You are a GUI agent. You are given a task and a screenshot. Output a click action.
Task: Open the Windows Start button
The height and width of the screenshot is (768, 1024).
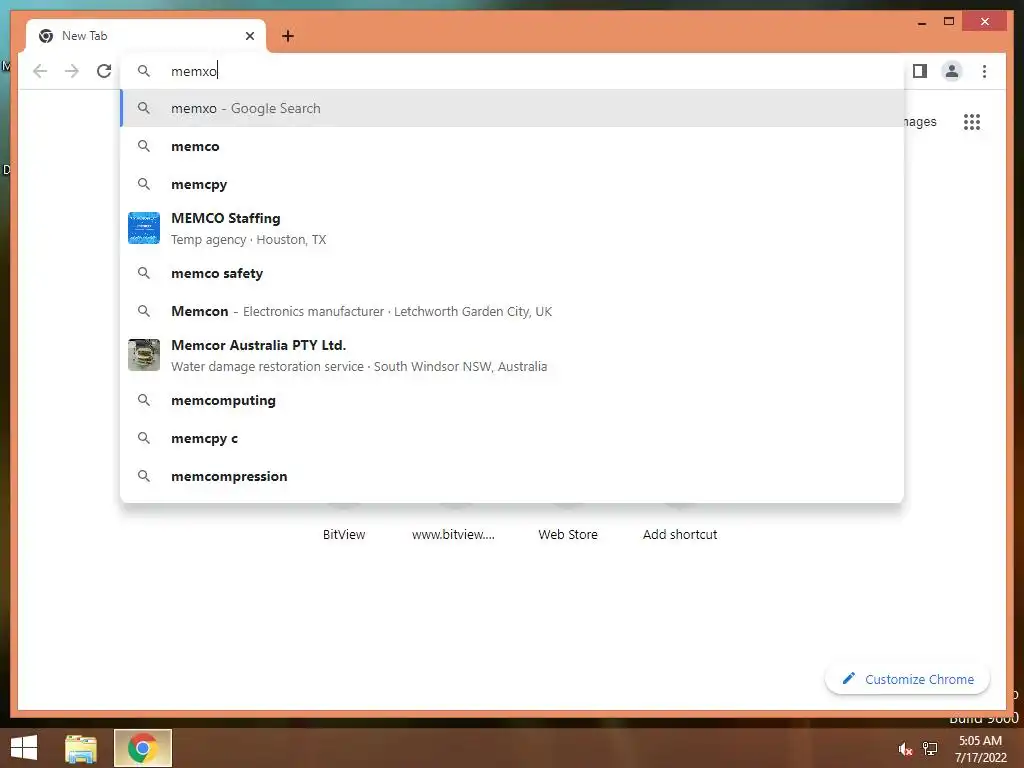coord(24,748)
